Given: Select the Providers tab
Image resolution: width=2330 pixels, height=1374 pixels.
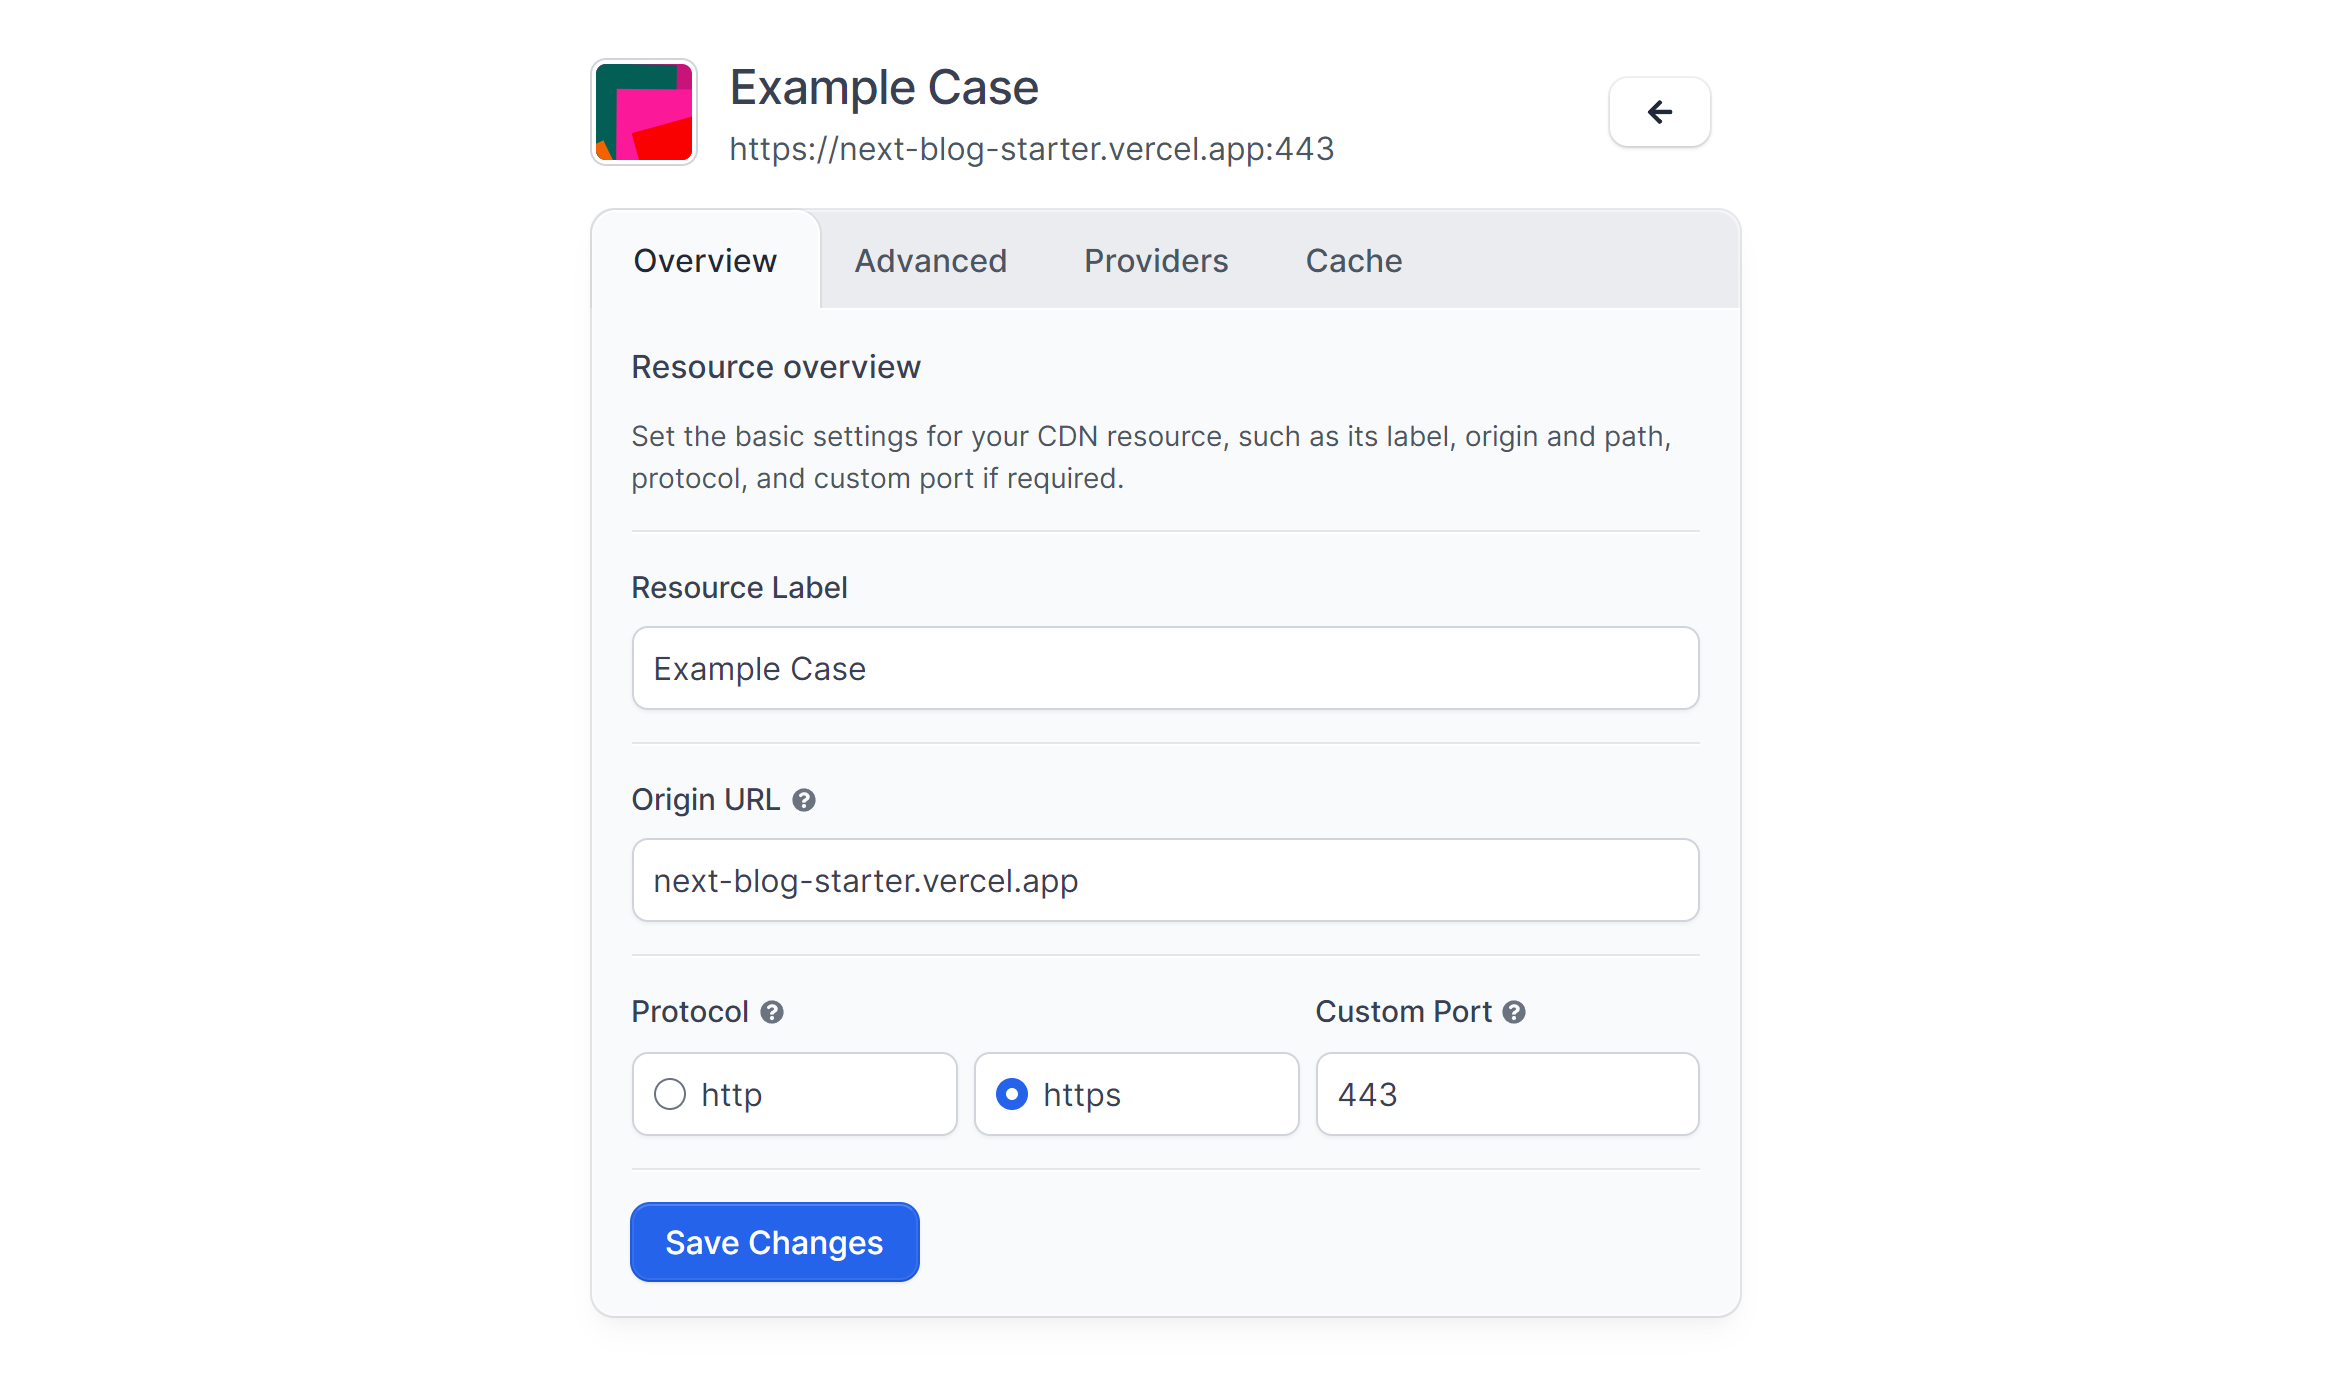Looking at the screenshot, I should point(1156,258).
